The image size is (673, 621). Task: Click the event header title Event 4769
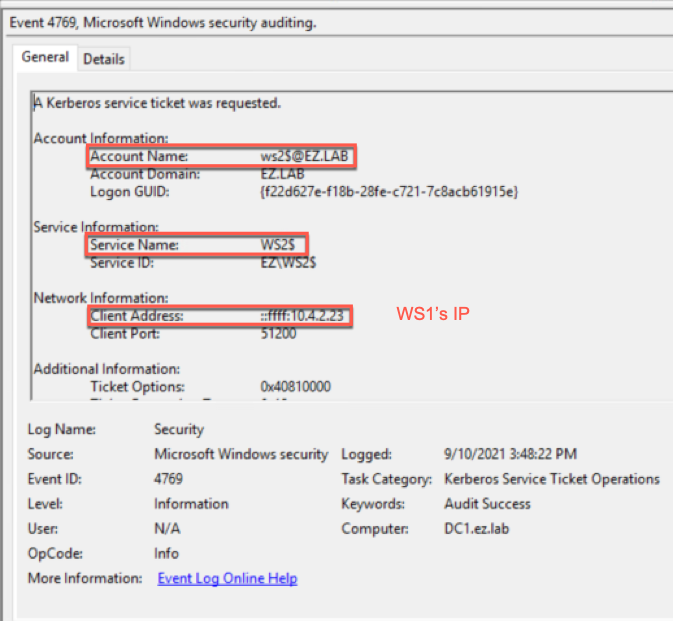pyautogui.click(x=43, y=22)
